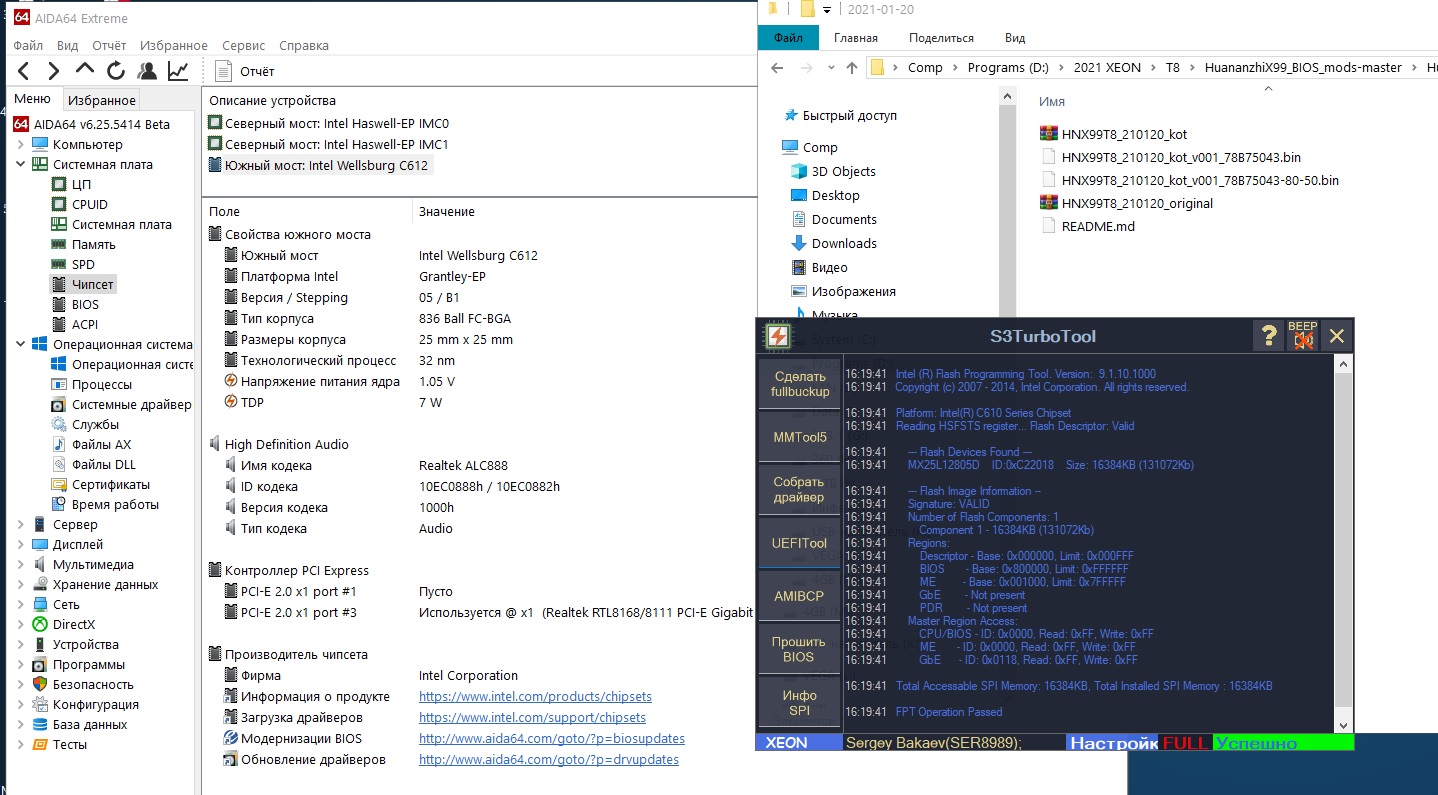Image resolution: width=1438 pixels, height=795 pixels.
Task: Open the intel.com/products/chipsets link
Action: coord(535,696)
